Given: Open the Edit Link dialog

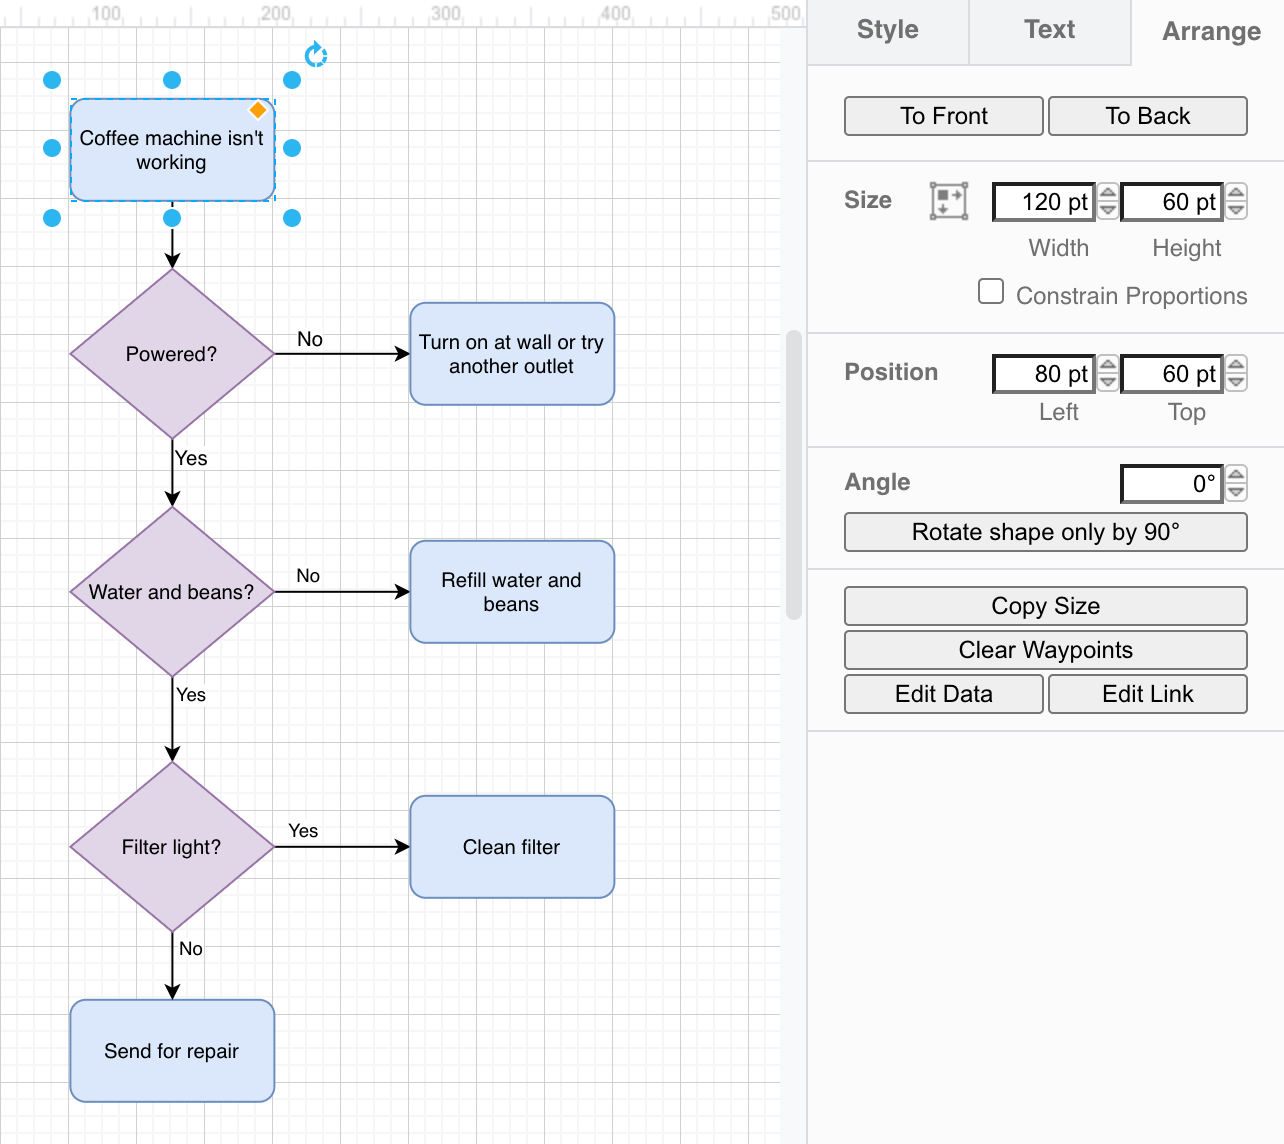Looking at the screenshot, I should tap(1147, 693).
